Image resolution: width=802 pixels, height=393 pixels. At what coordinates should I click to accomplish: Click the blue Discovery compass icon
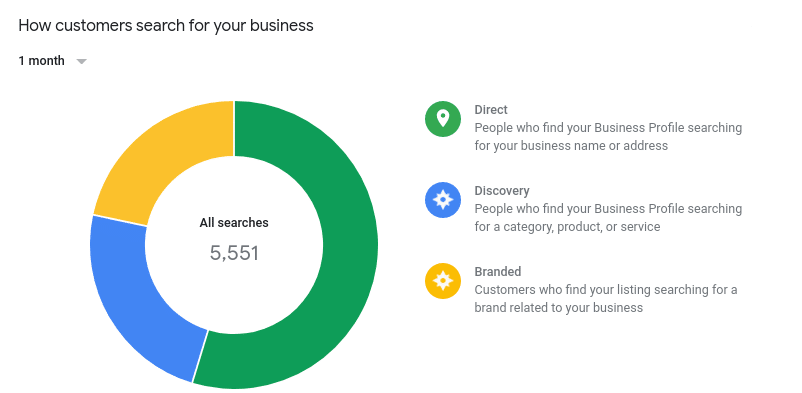(442, 200)
